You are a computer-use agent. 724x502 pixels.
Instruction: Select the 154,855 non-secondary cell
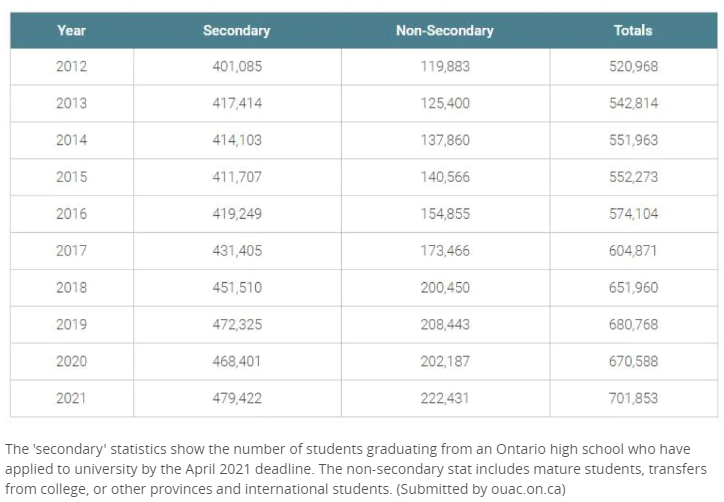(x=445, y=214)
